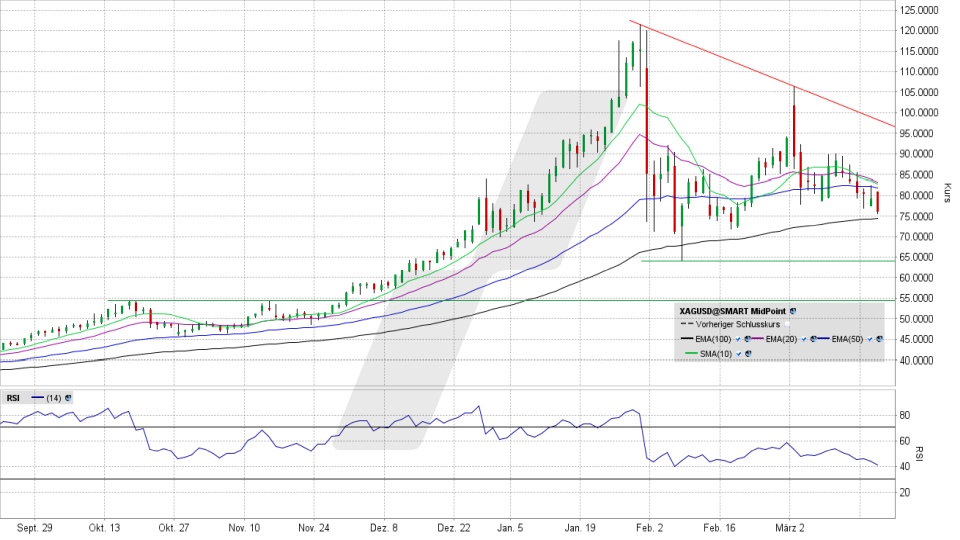Click the settings icon next to XAGUSD@SMART MidPoint
Viewport: 960px width, 540px height.
pos(793,311)
